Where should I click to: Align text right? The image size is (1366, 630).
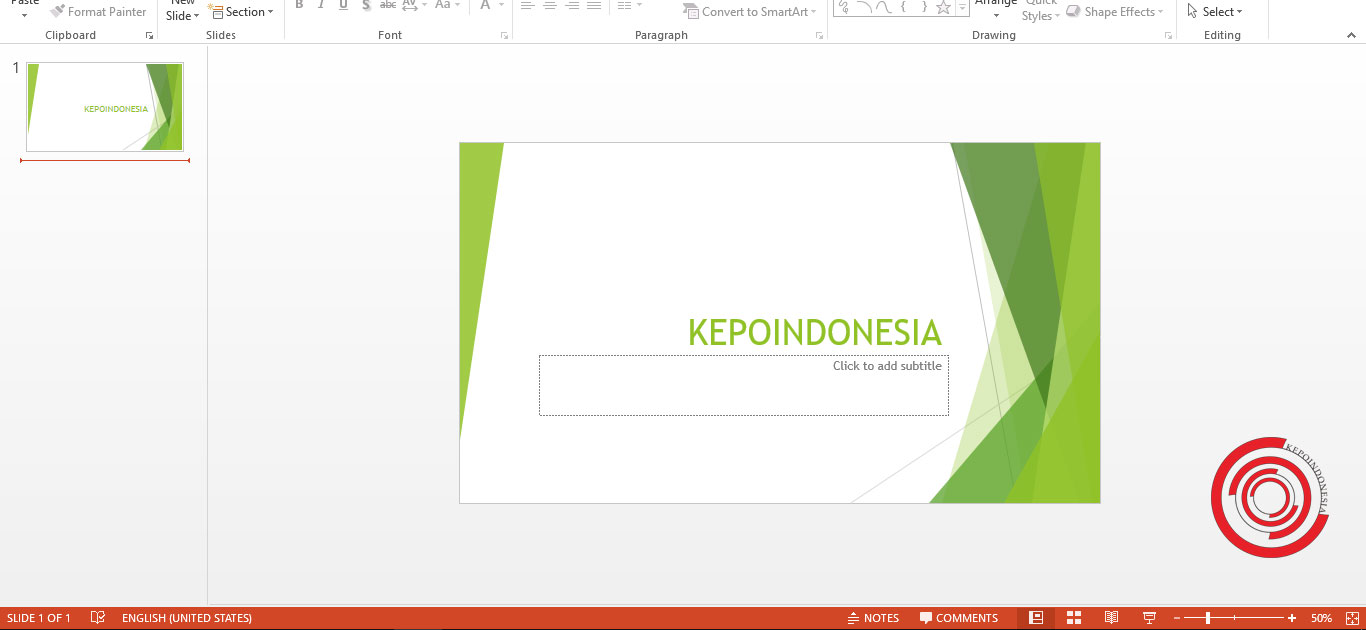click(x=572, y=5)
